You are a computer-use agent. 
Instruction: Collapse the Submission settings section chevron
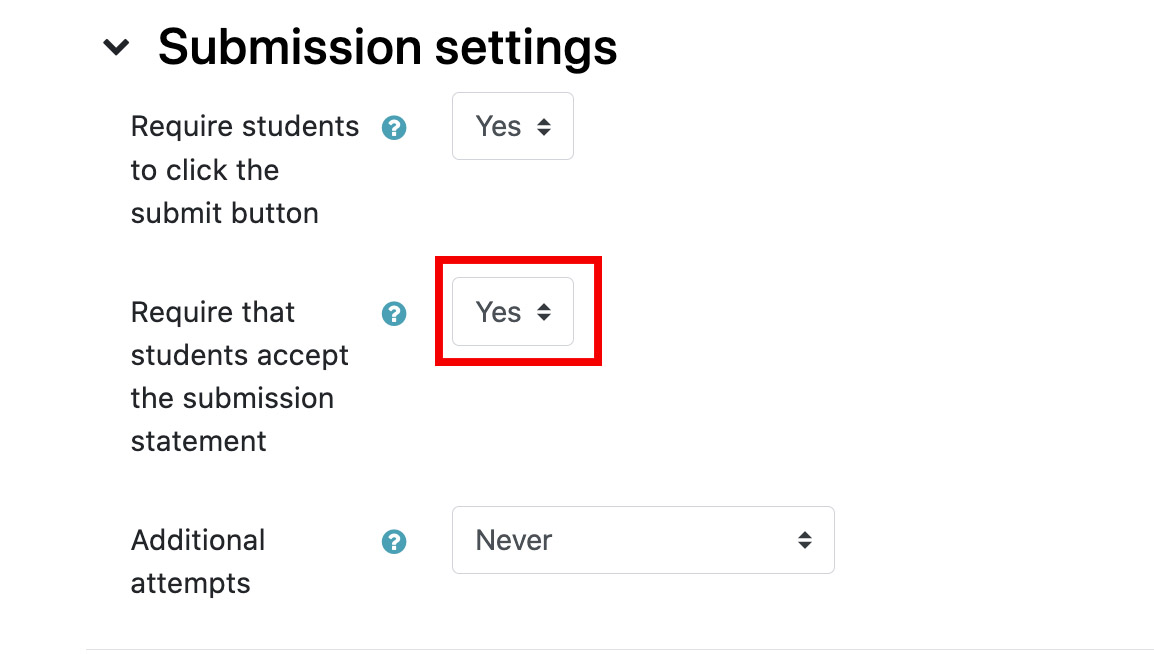click(x=117, y=47)
